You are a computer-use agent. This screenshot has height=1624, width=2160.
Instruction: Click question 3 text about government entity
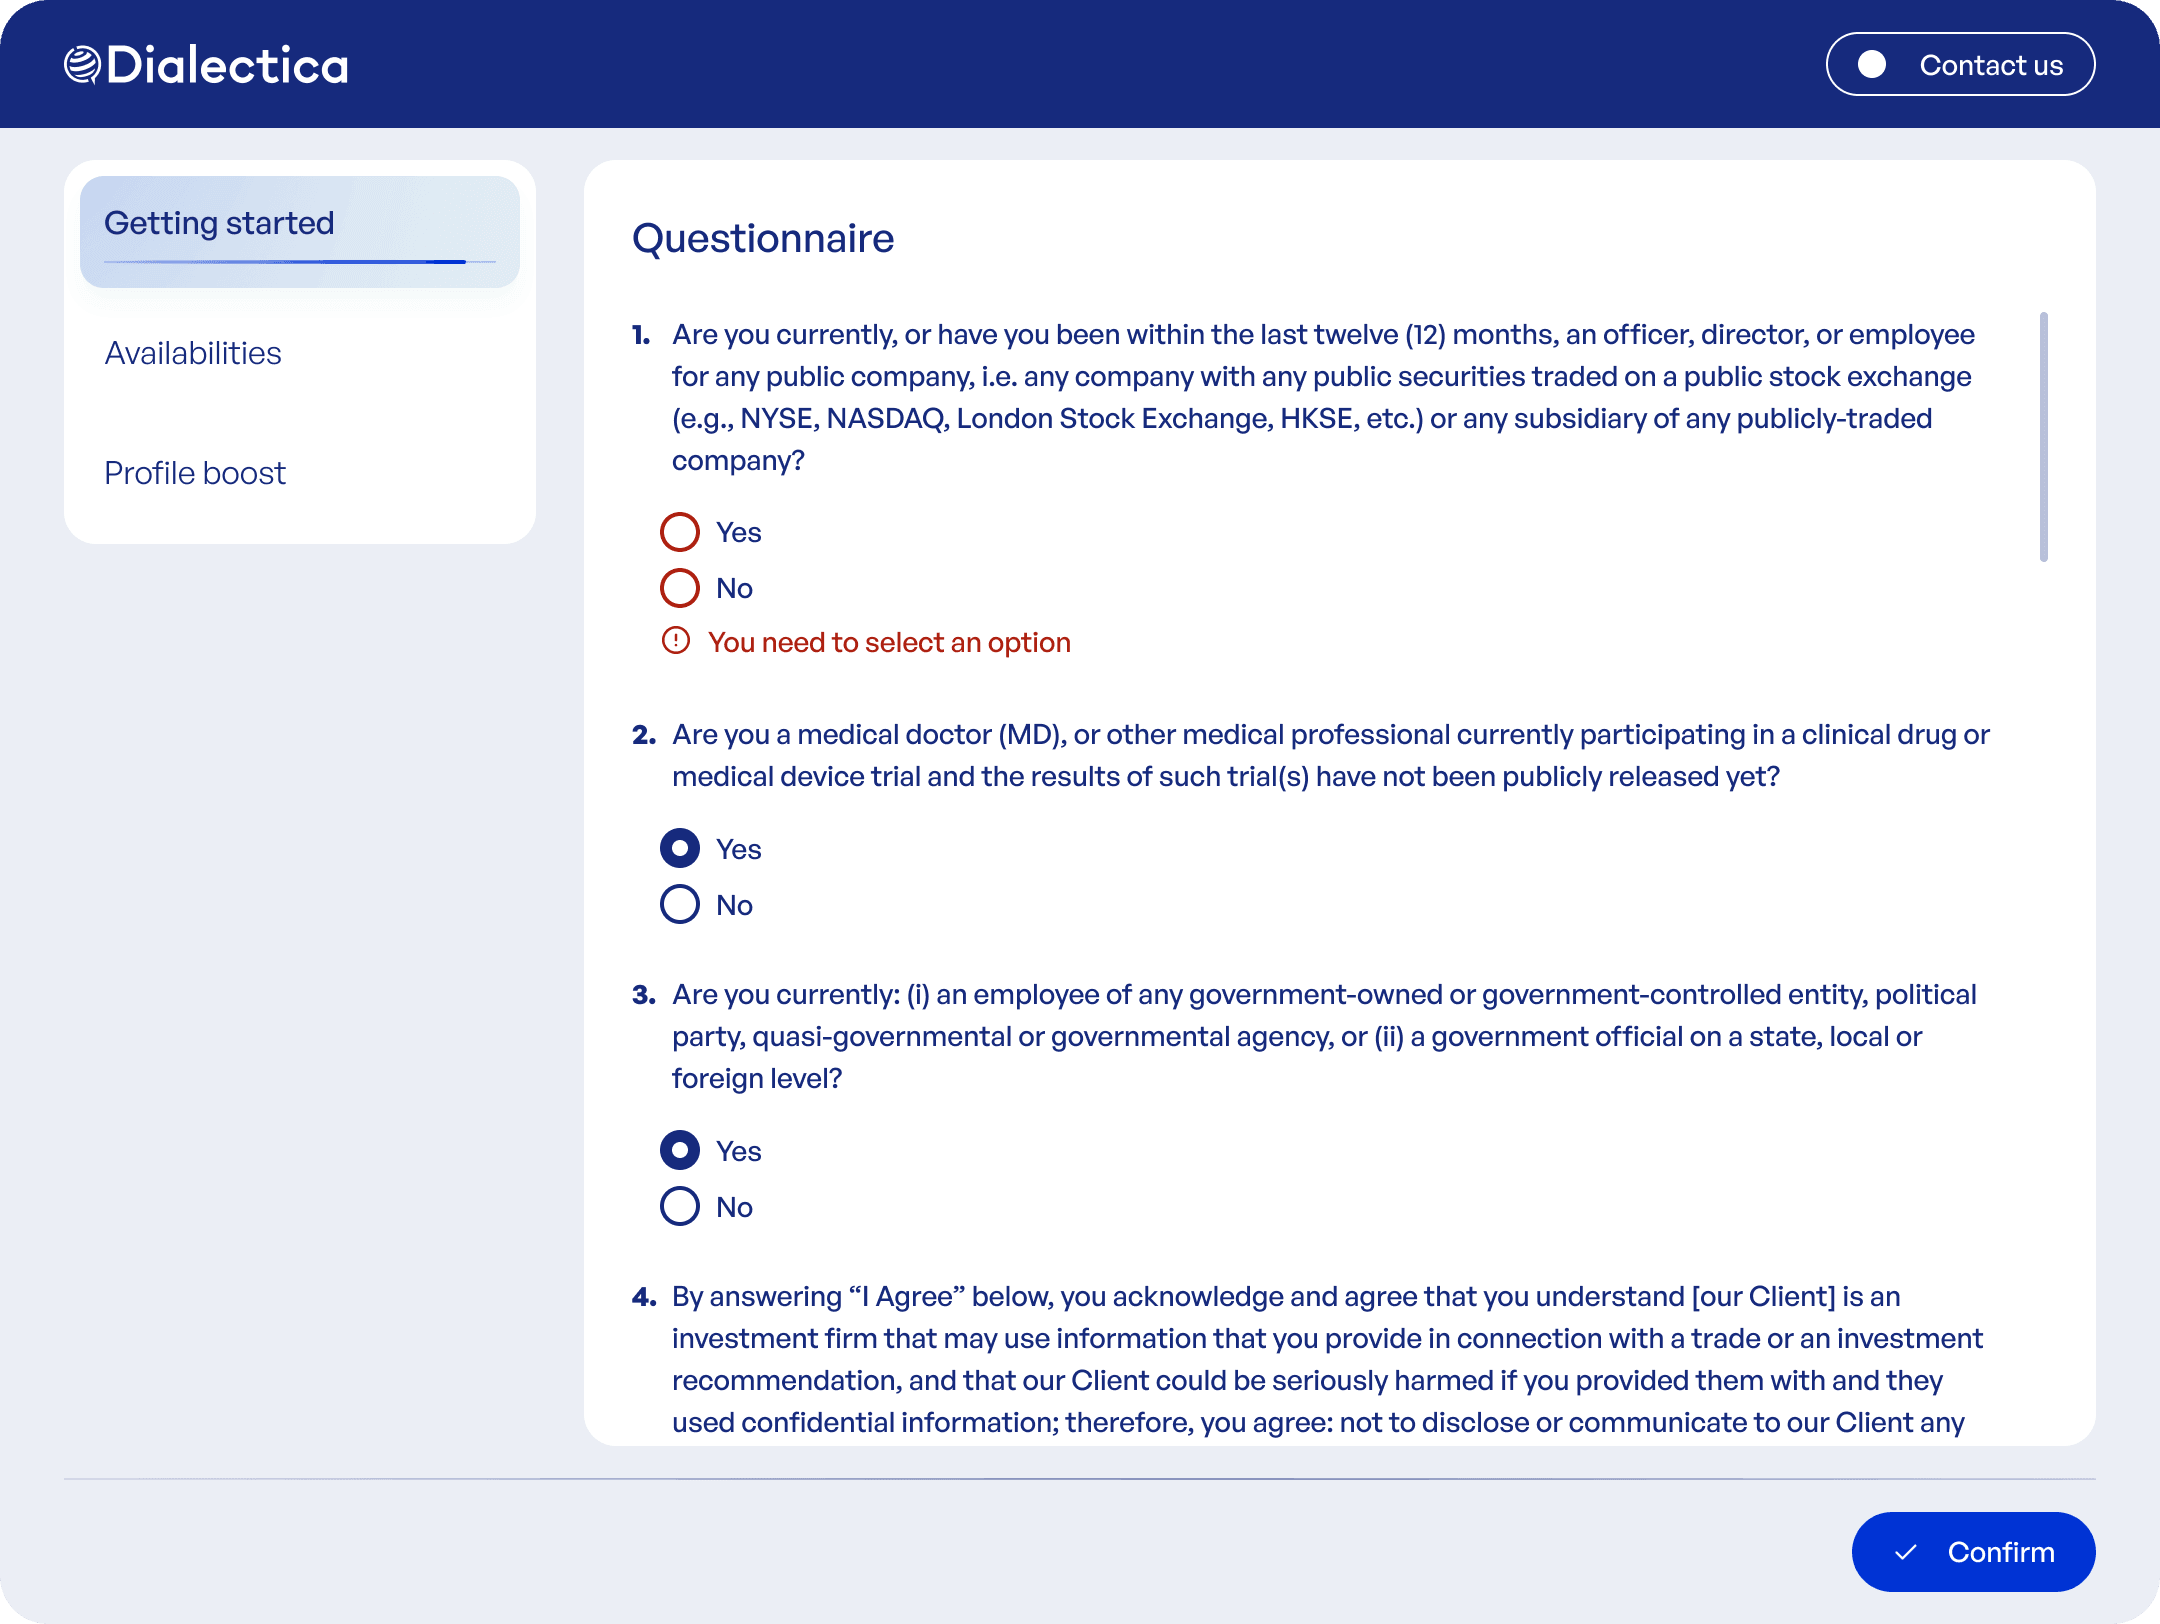[x=1324, y=1036]
